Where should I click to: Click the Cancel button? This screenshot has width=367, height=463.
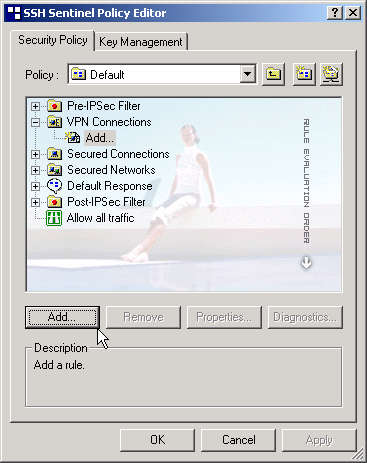tap(239, 440)
